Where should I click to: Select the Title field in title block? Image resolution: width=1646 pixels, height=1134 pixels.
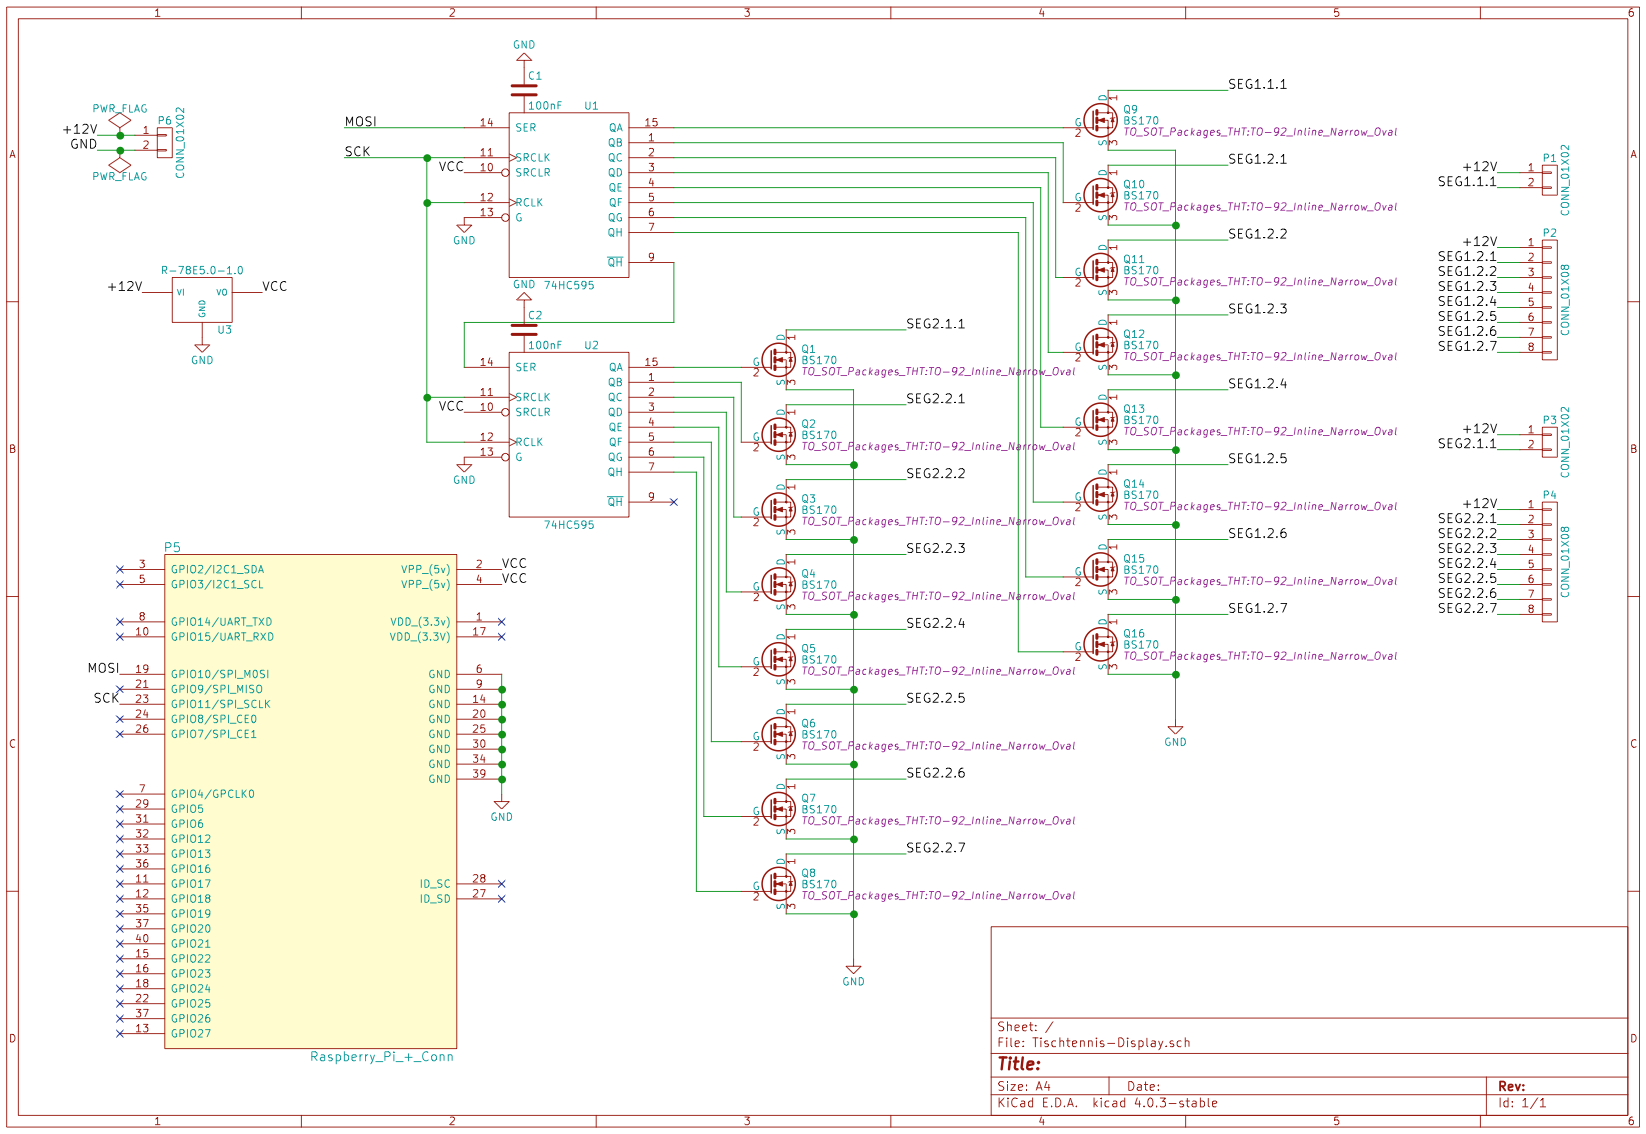[x=1019, y=1064]
